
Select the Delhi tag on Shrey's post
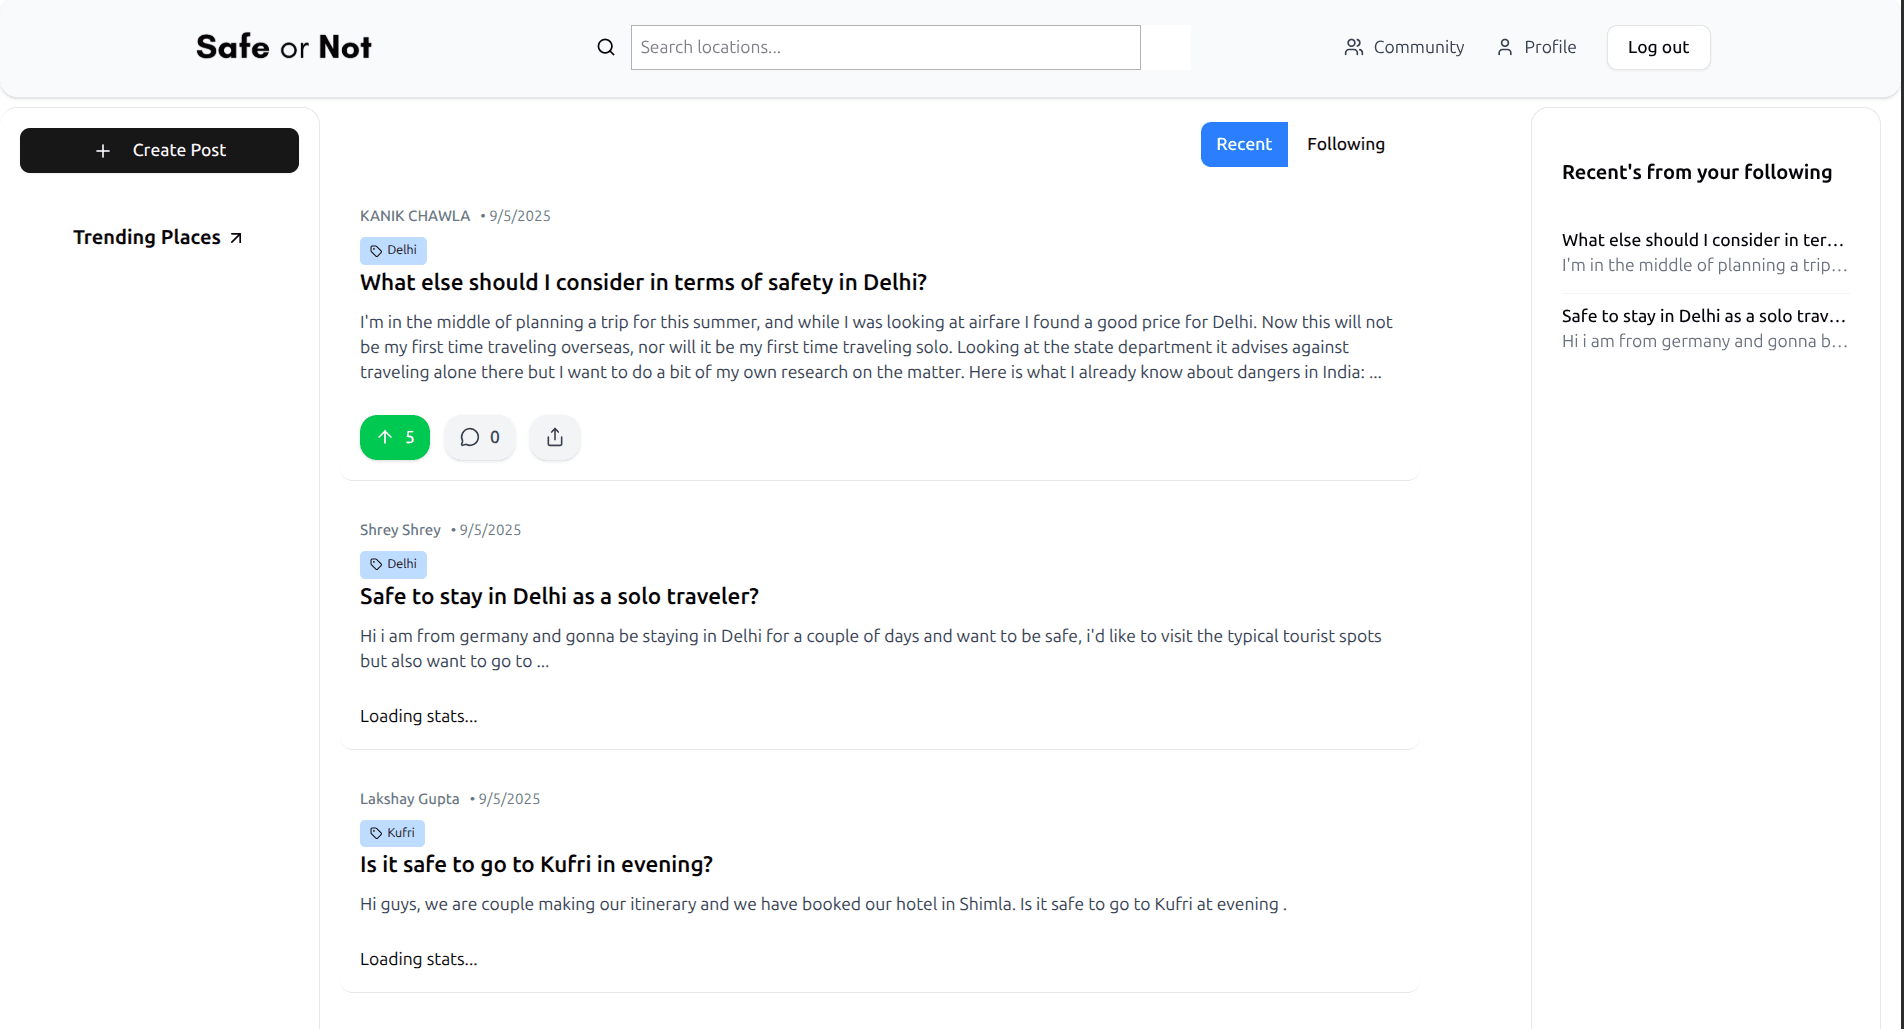393,564
